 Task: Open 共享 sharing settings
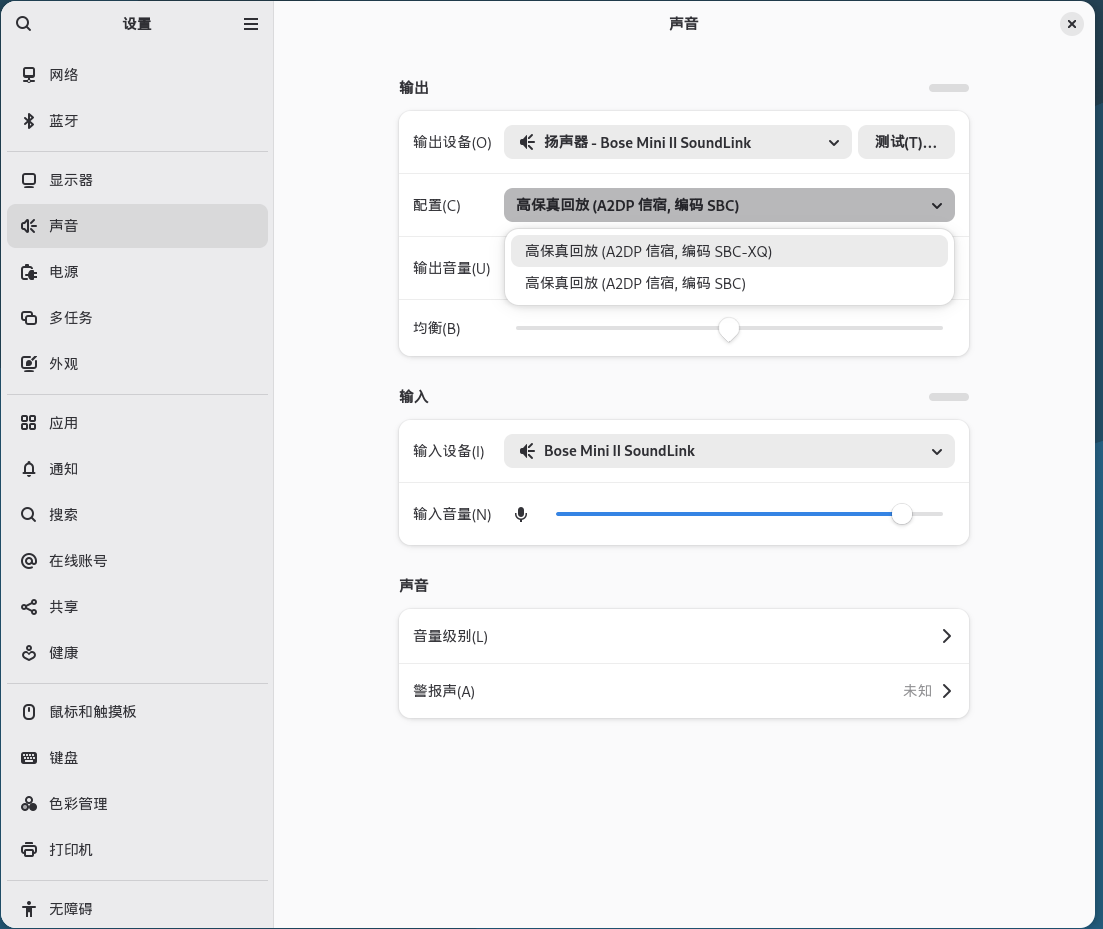tap(137, 607)
